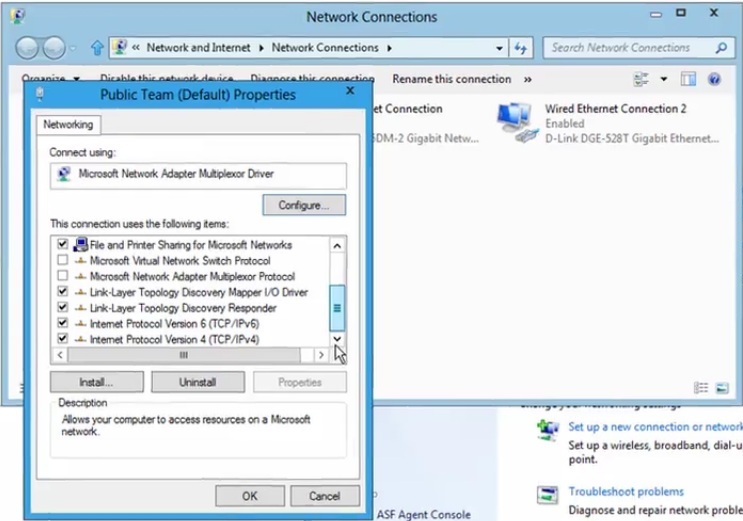Click the Up one level arrow icon
This screenshot has width=743, height=521.
(x=97, y=47)
